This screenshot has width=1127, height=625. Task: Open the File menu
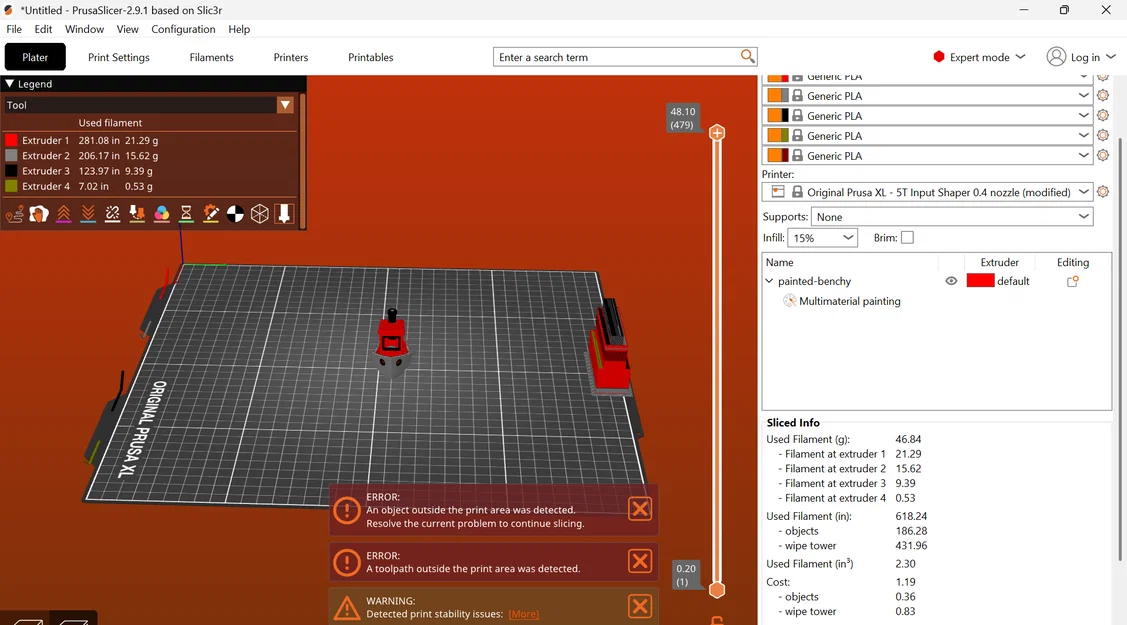[x=14, y=29]
